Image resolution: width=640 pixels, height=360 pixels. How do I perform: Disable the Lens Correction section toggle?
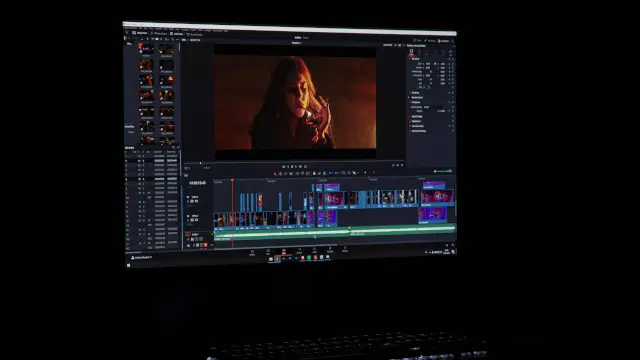409,126
